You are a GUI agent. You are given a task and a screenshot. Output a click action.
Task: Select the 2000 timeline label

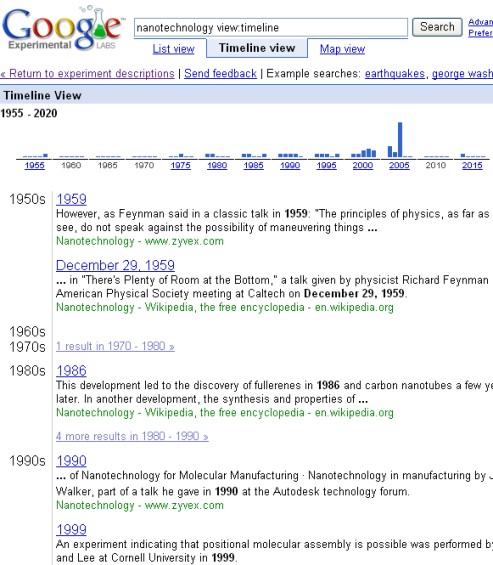click(363, 165)
